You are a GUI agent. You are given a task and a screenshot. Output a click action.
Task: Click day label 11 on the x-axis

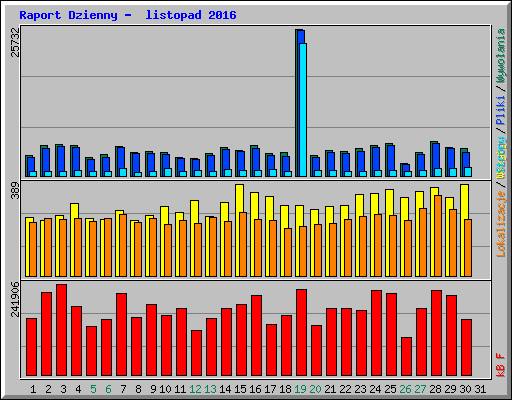(x=180, y=389)
